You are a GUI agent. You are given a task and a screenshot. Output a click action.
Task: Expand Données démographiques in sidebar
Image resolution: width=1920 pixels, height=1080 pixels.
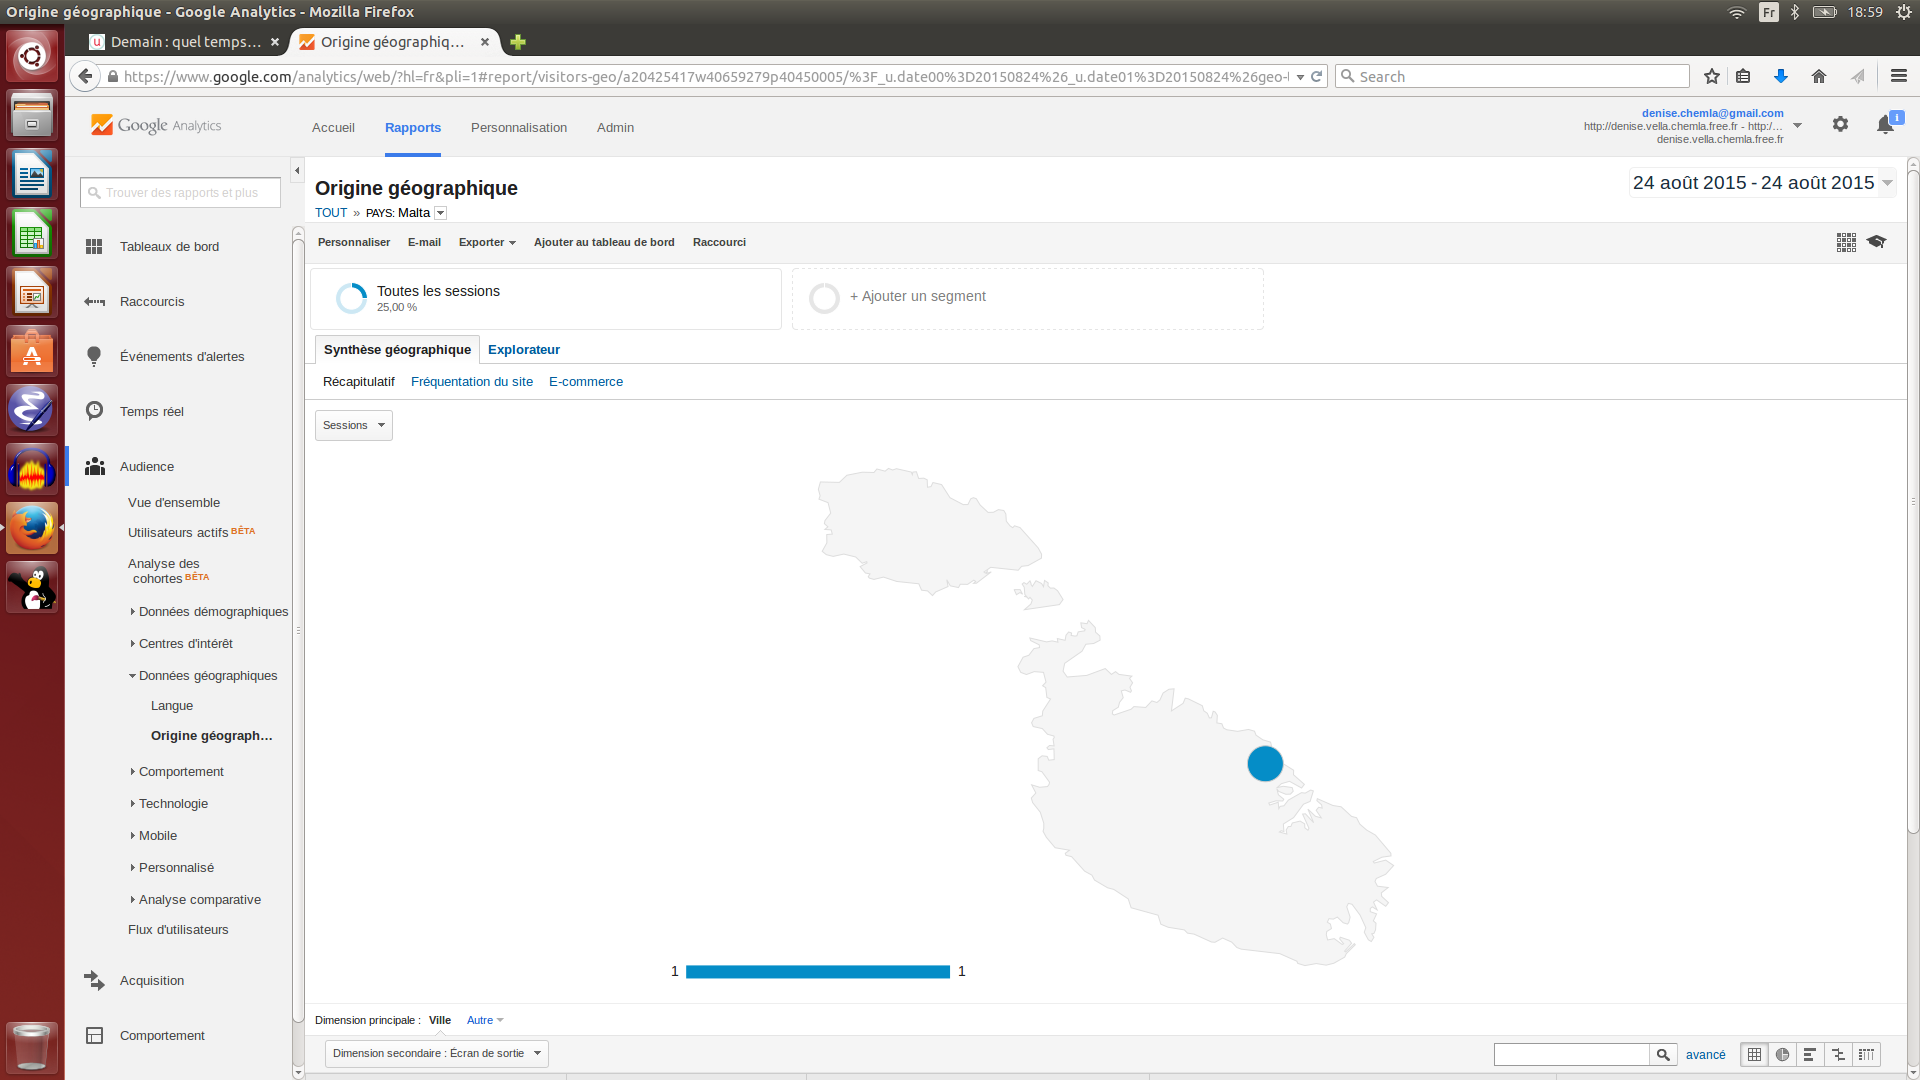coord(213,612)
